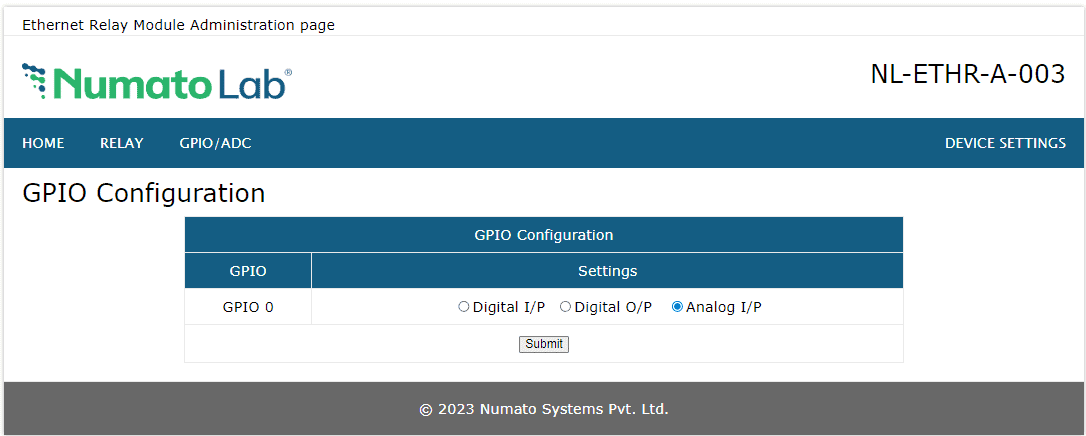Click the registered trademark symbol on the logo
The height and width of the screenshot is (436, 1086).
(289, 73)
